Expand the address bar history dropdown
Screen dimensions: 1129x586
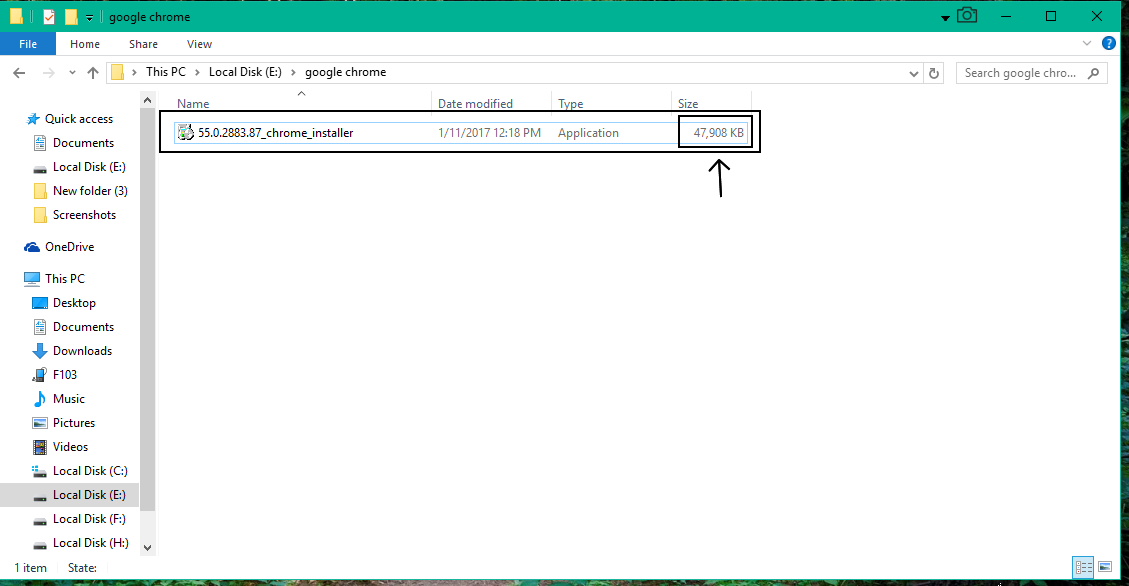[913, 72]
